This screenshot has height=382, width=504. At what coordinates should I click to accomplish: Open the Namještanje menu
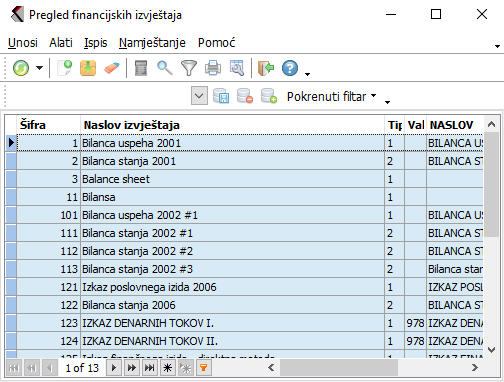click(152, 43)
